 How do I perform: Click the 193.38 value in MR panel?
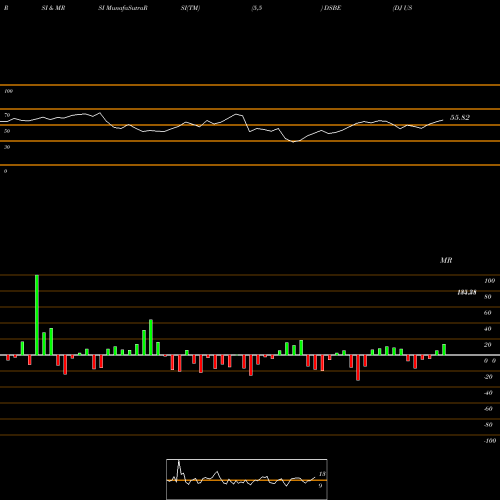pyautogui.click(x=467, y=292)
